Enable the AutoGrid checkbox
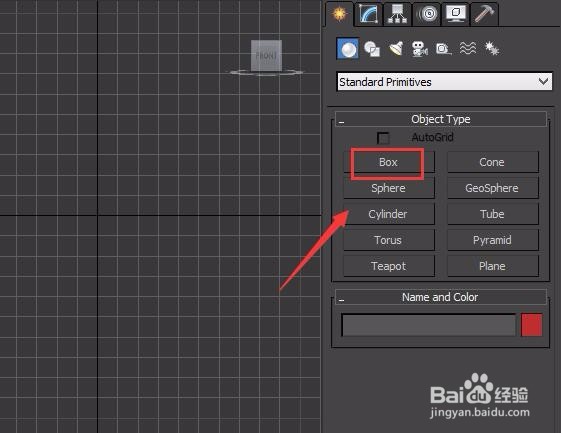The image size is (561, 433). pyautogui.click(x=383, y=138)
